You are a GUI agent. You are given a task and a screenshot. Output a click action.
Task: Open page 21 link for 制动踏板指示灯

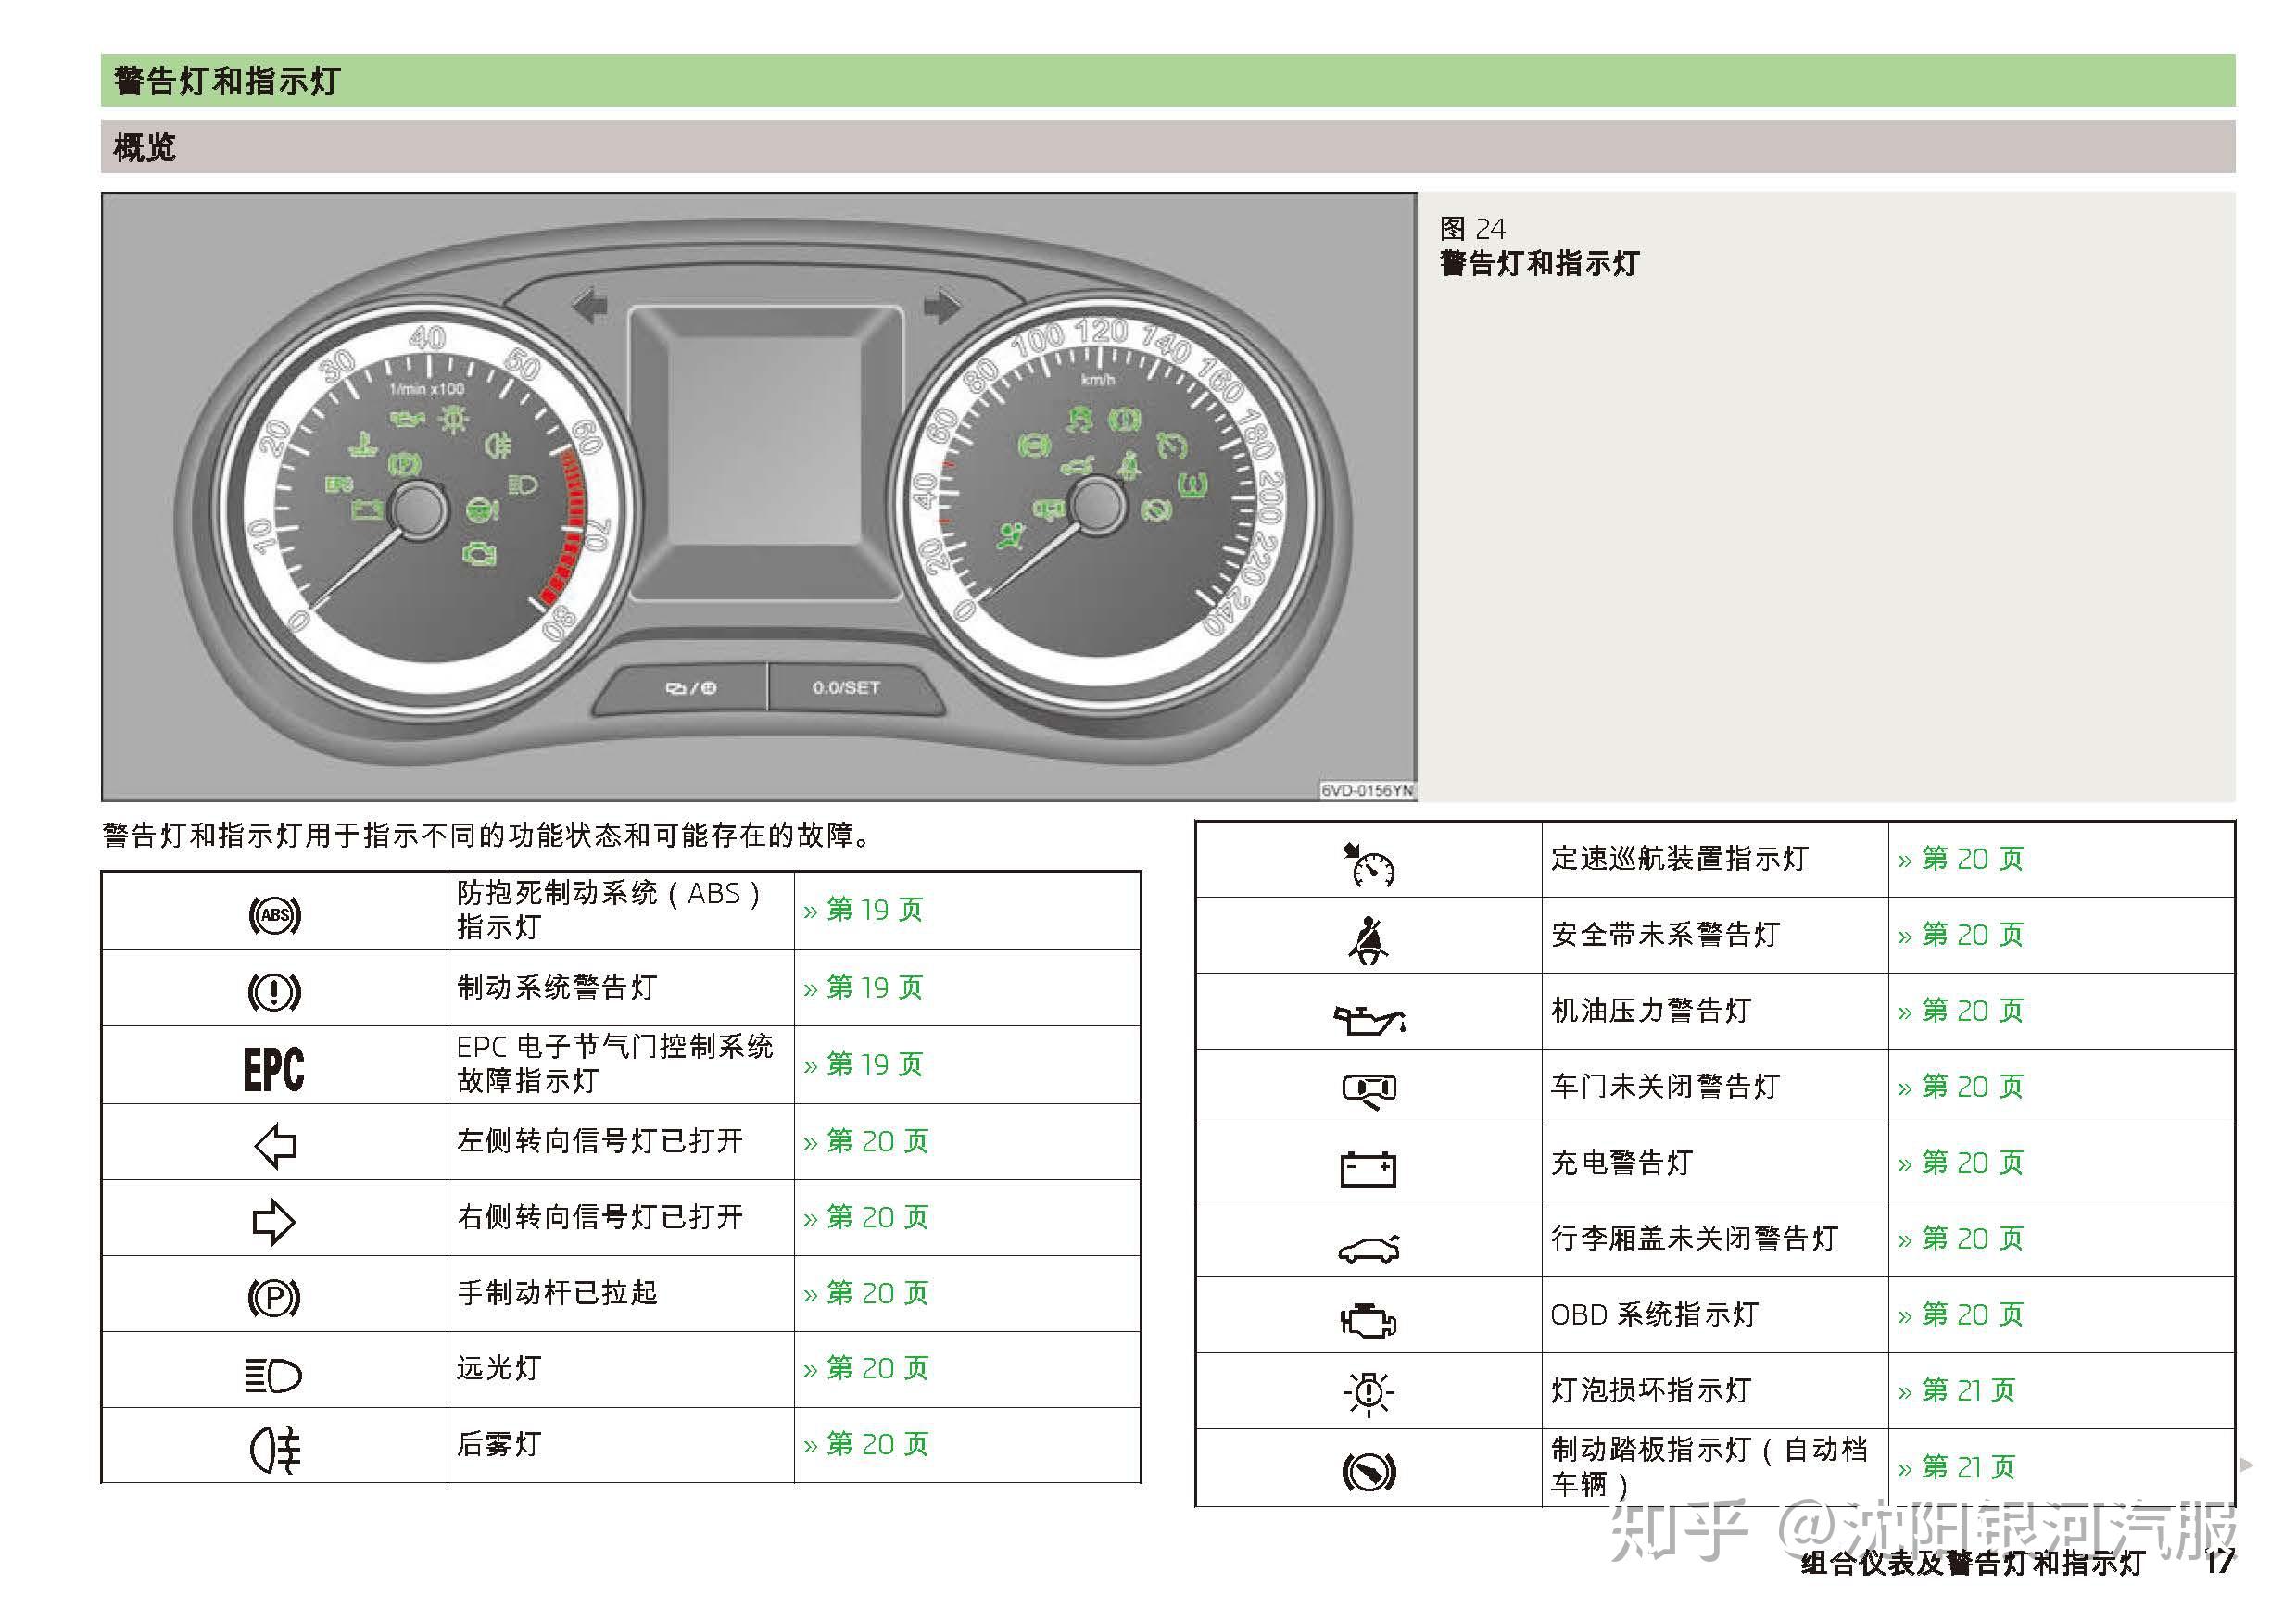1957,1468
